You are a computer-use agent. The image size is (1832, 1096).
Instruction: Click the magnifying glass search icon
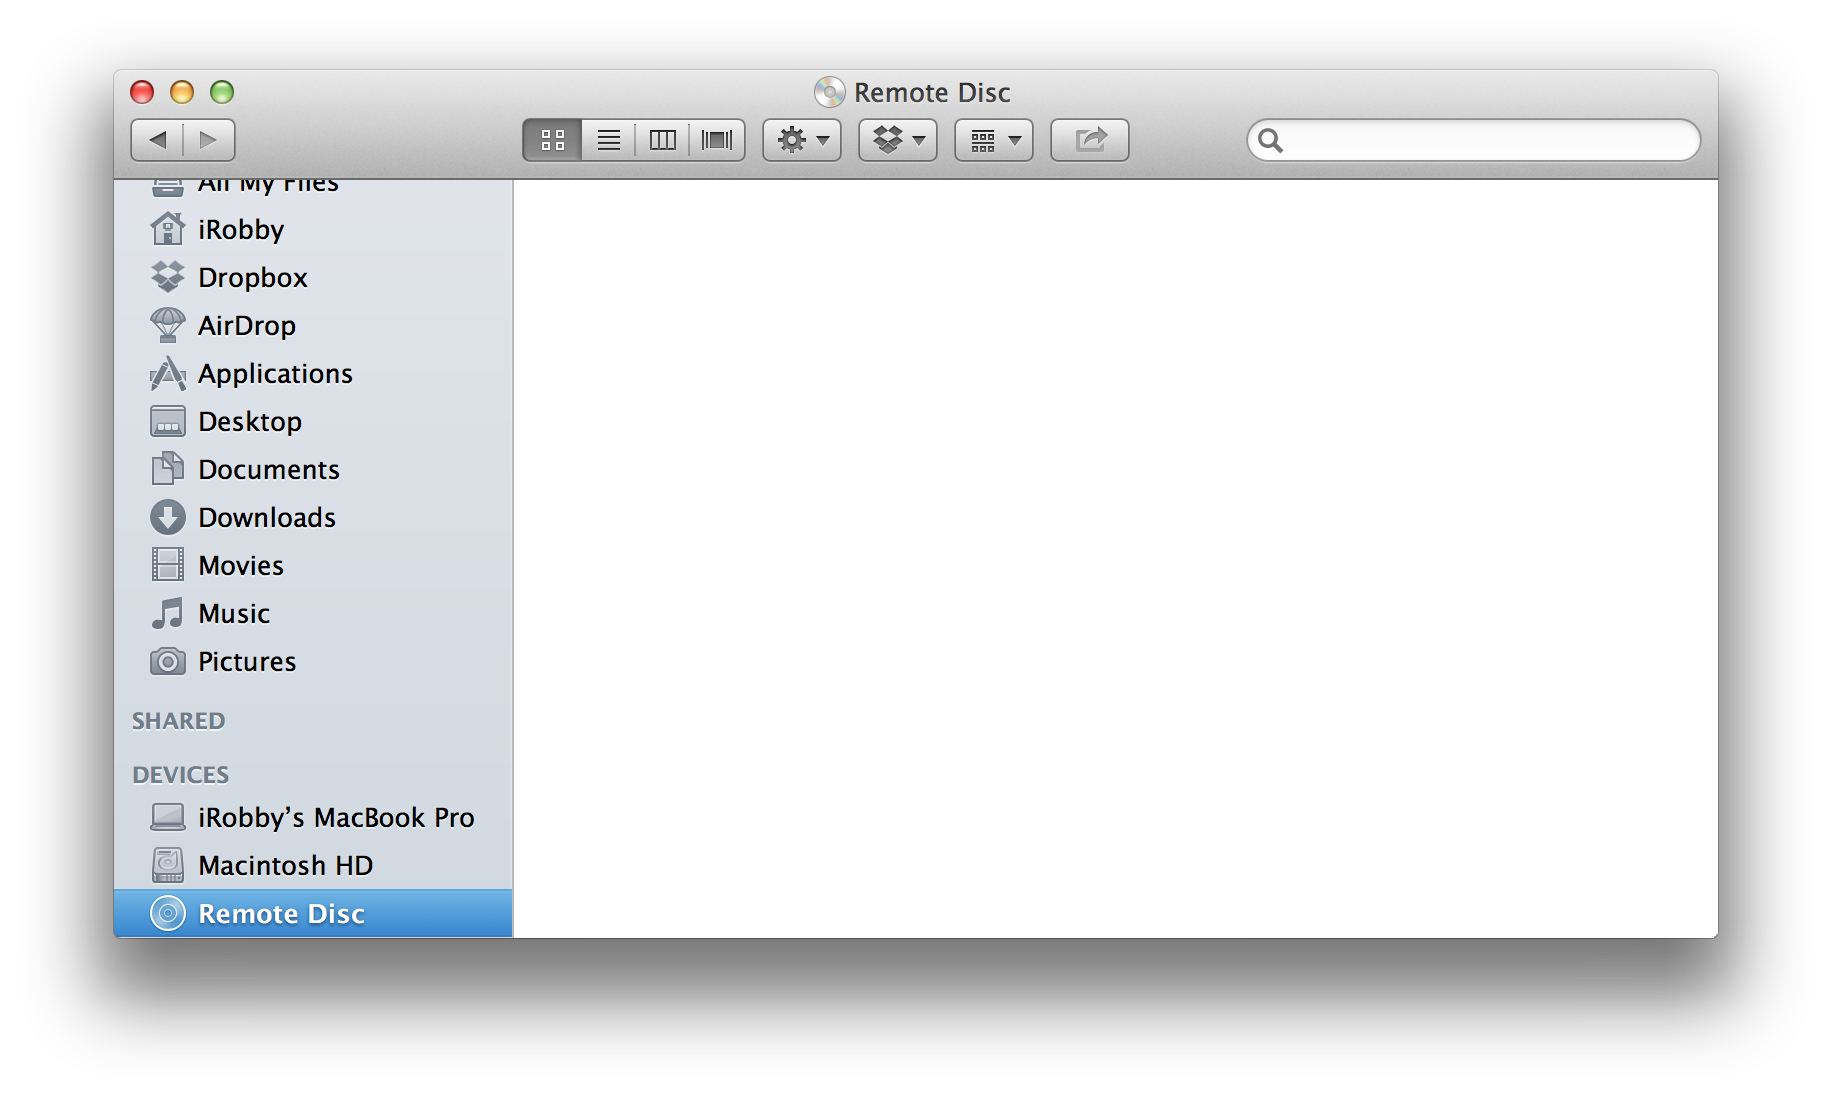point(1270,140)
